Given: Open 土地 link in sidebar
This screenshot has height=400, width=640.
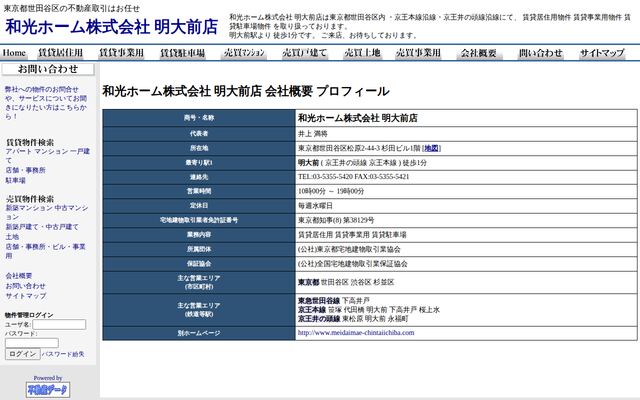Looking at the screenshot, I should 12,237.
